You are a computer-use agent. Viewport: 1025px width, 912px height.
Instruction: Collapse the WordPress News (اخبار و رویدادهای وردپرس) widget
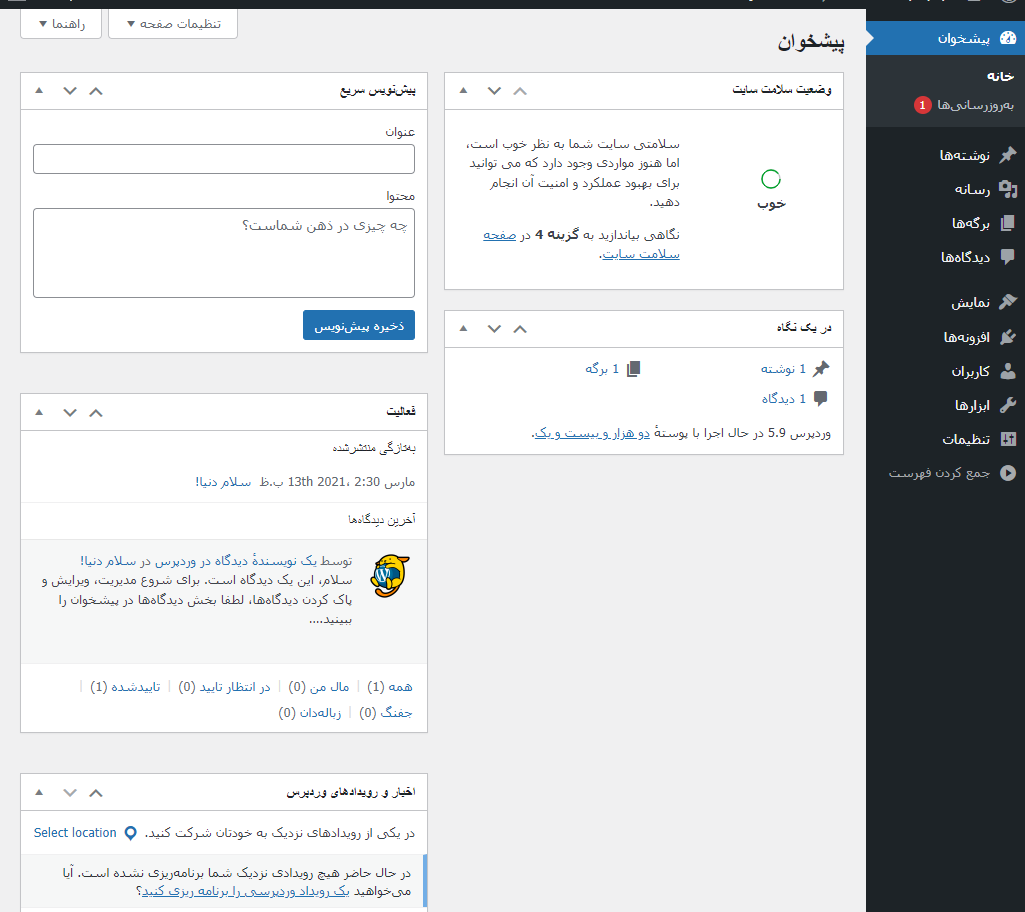pos(39,792)
